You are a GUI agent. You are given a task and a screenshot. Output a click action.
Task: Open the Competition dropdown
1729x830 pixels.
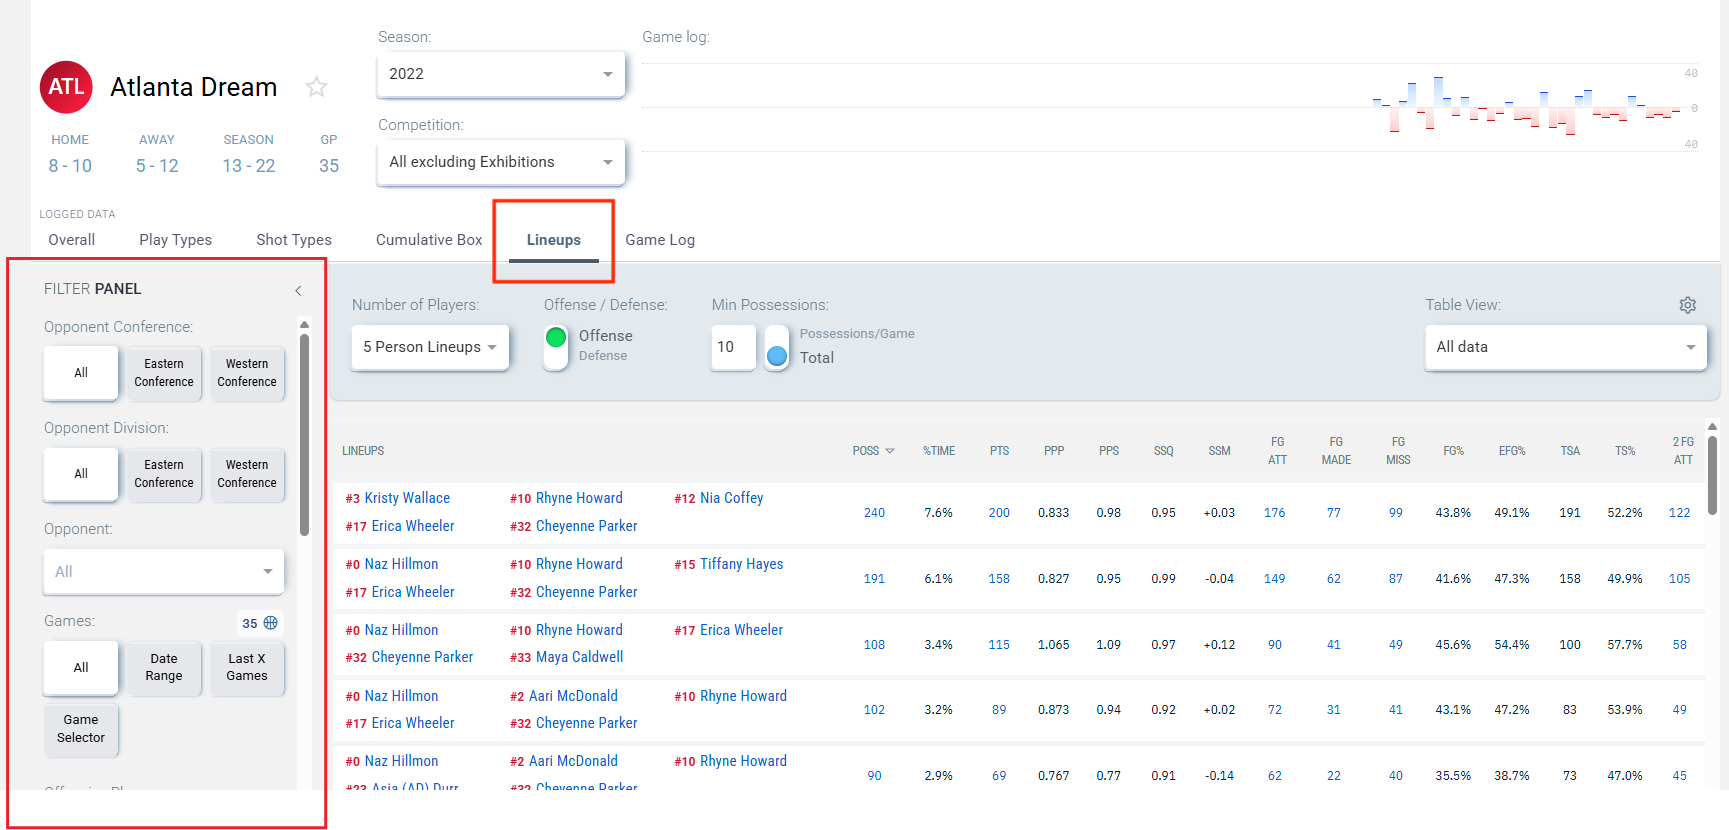501,162
